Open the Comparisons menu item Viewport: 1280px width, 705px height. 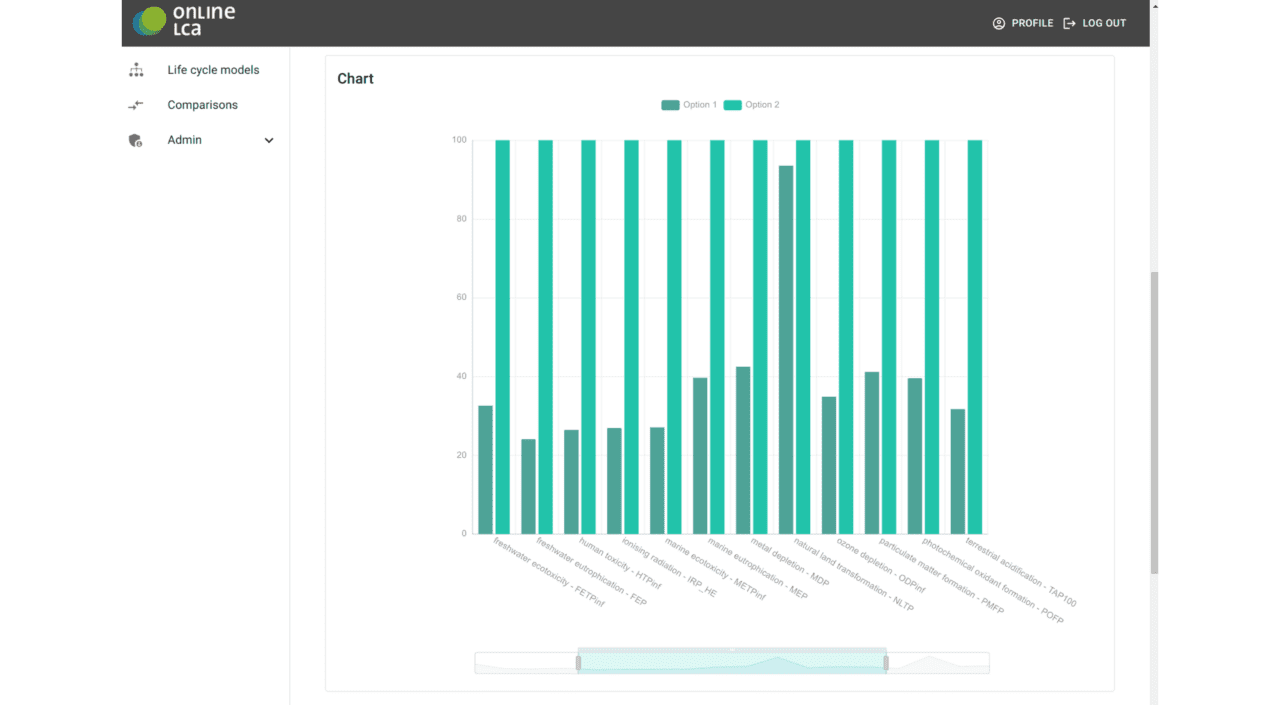point(202,105)
